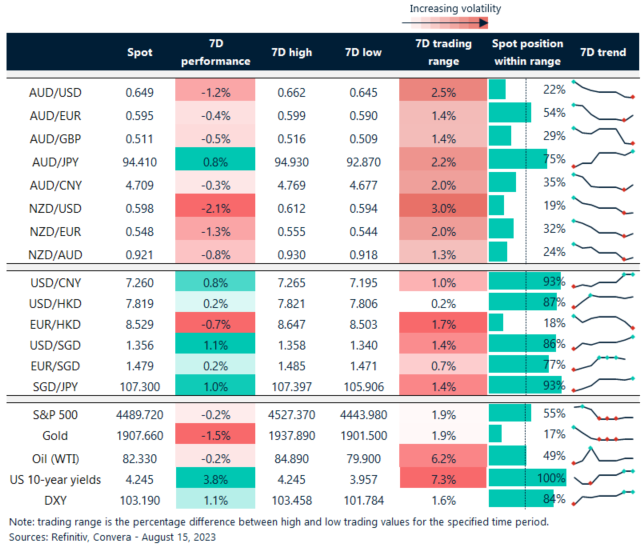Click the AUD/USD 7D trend sparkline
The width and height of the screenshot is (643, 546).
603,91
